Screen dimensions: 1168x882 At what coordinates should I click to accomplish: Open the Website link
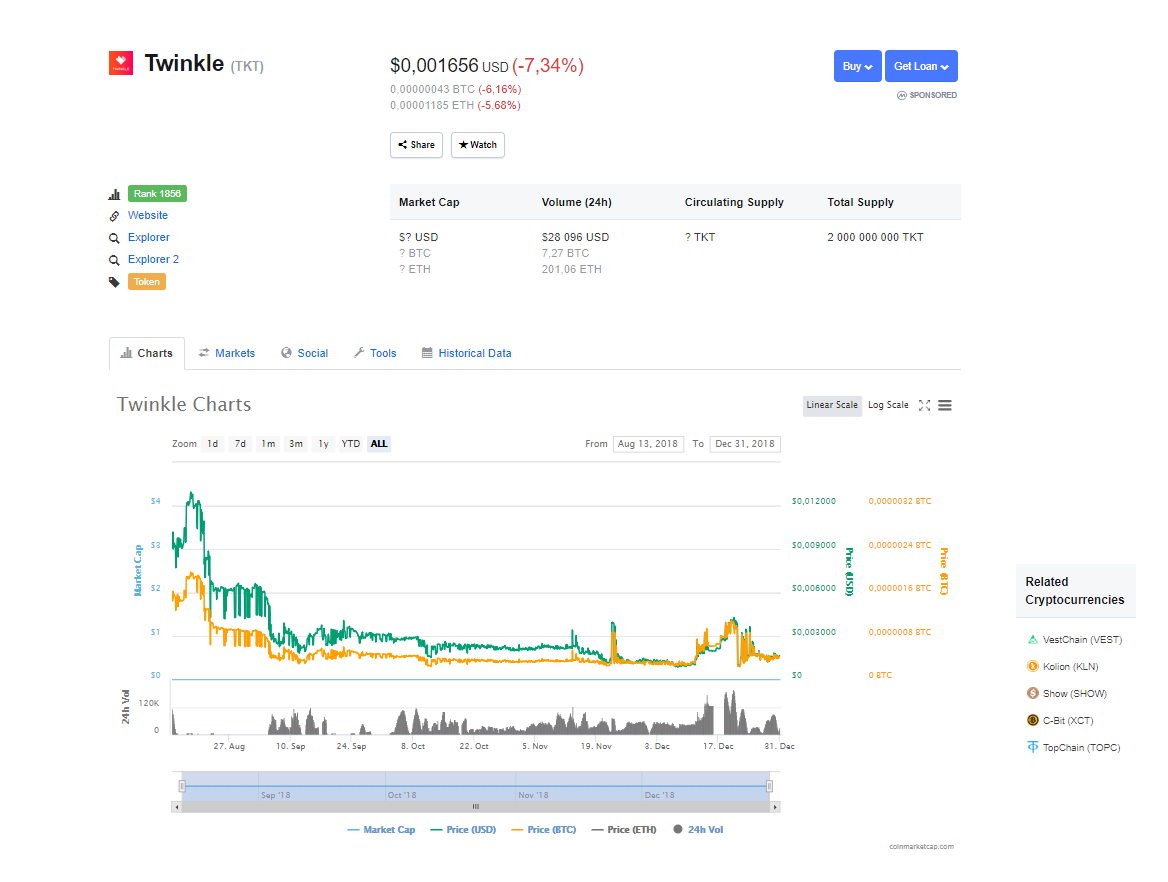(x=147, y=215)
